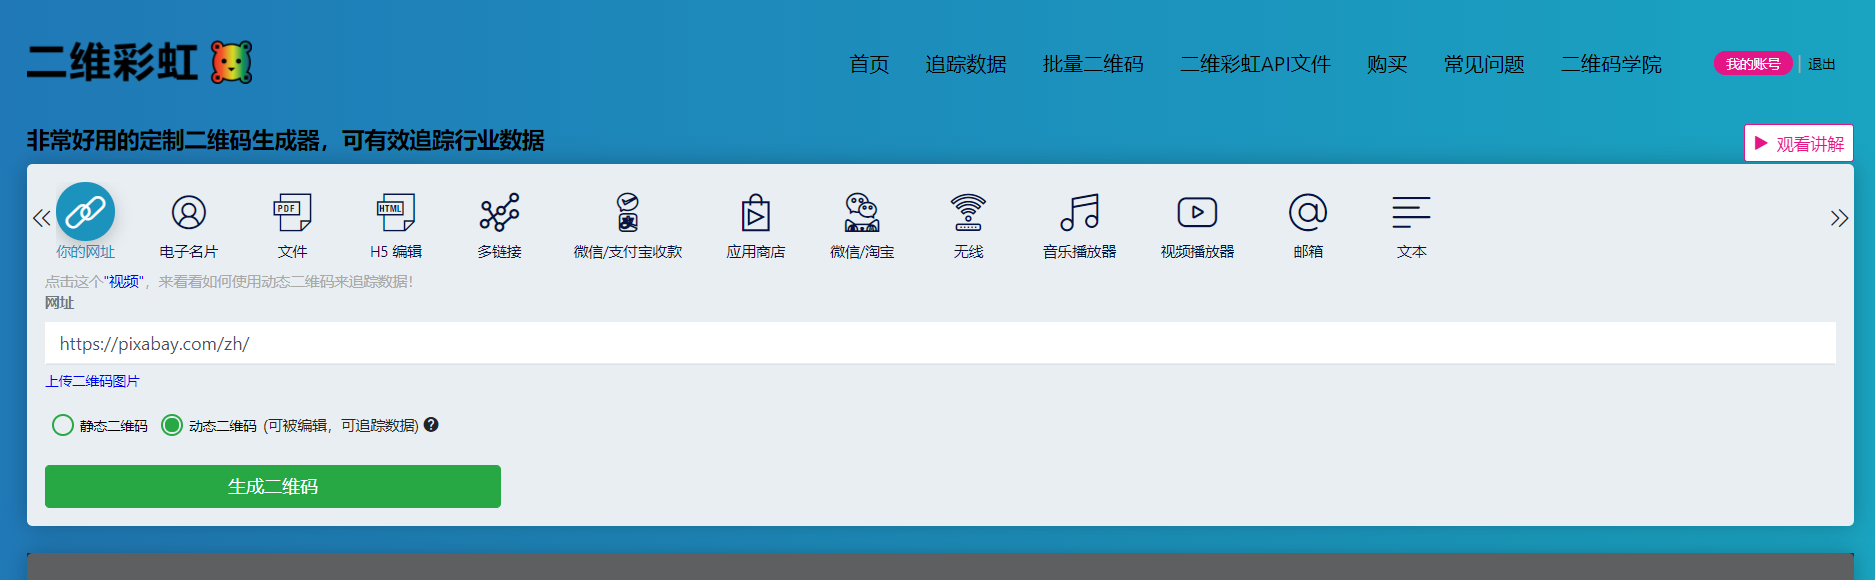The height and width of the screenshot is (580, 1875).
Task: Choose the 无线 WiFi icon
Action: 967,212
